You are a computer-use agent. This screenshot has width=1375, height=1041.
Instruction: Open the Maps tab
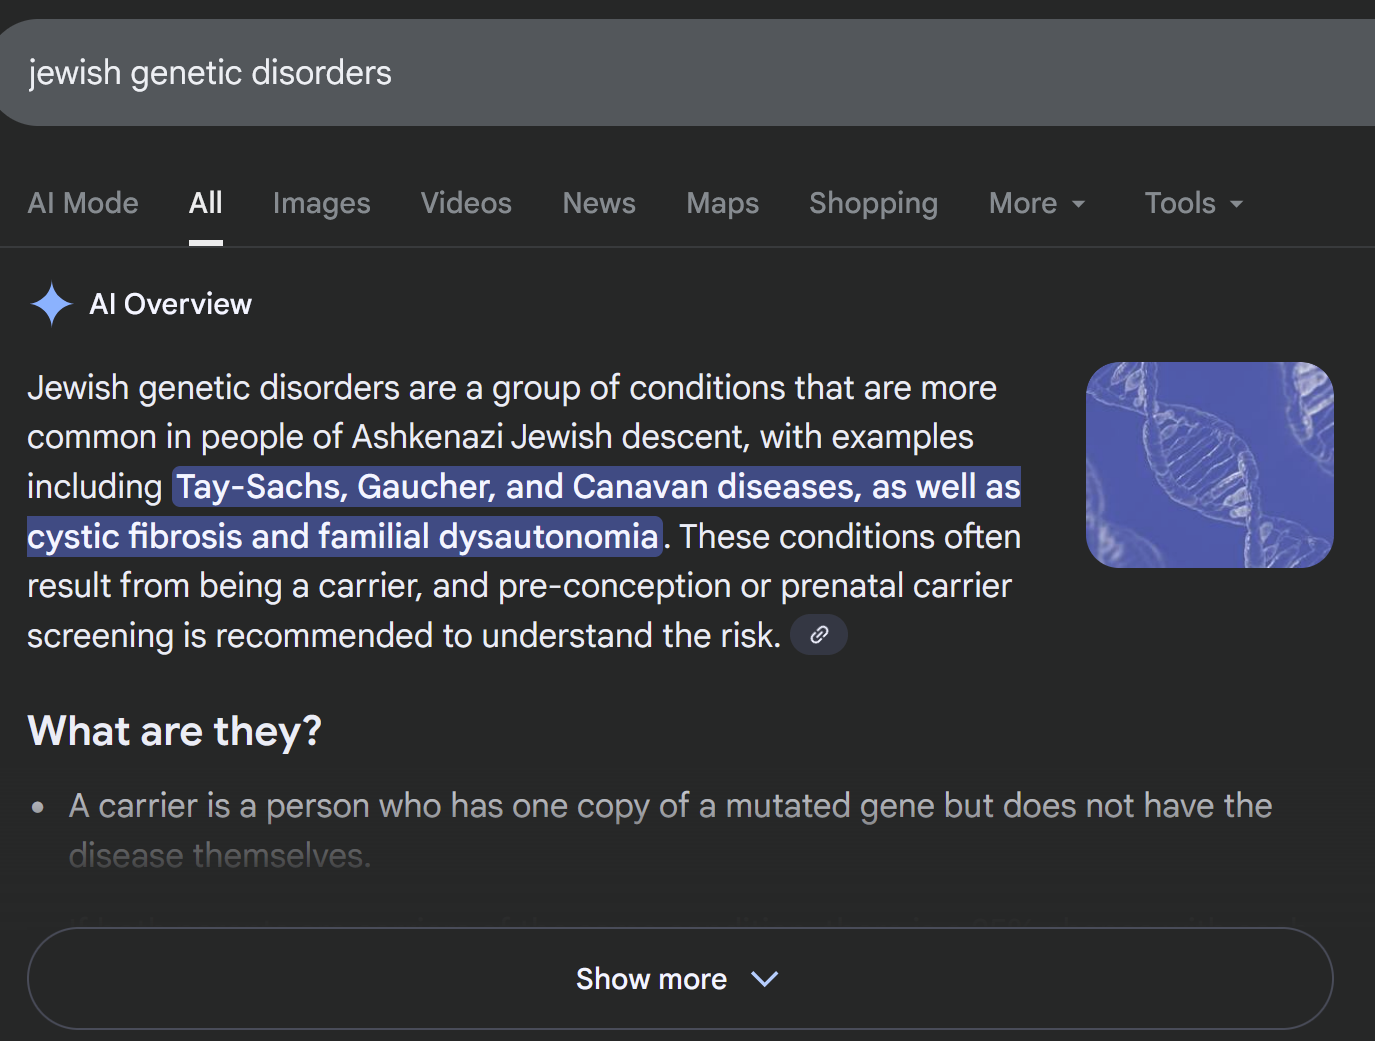coord(722,203)
